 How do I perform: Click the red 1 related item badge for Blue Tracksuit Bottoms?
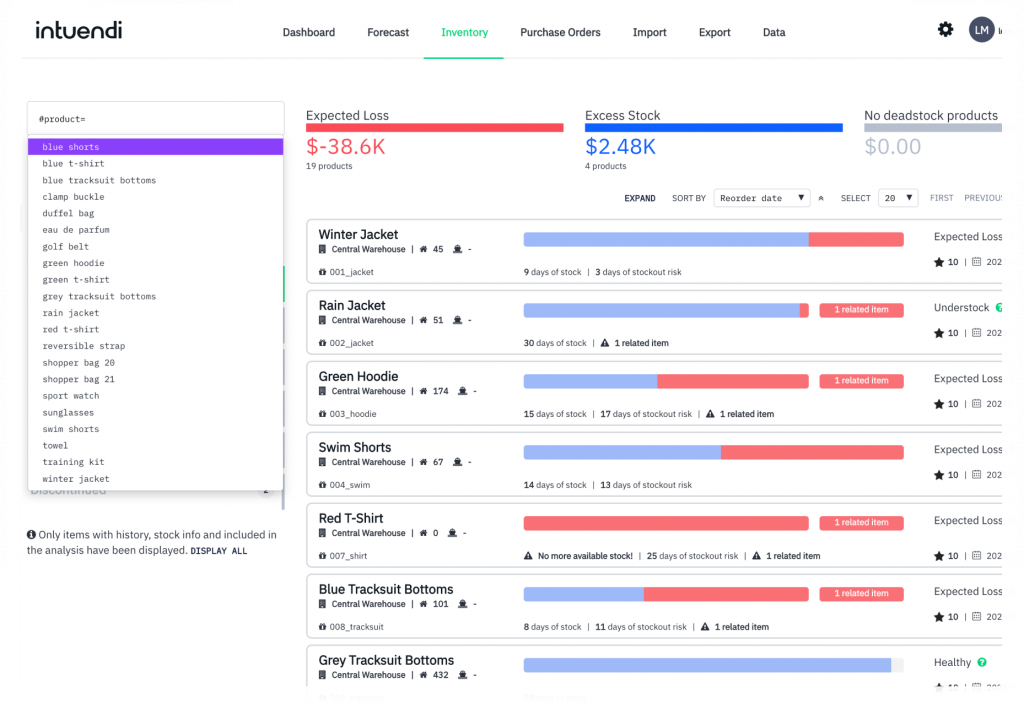[x=861, y=594]
